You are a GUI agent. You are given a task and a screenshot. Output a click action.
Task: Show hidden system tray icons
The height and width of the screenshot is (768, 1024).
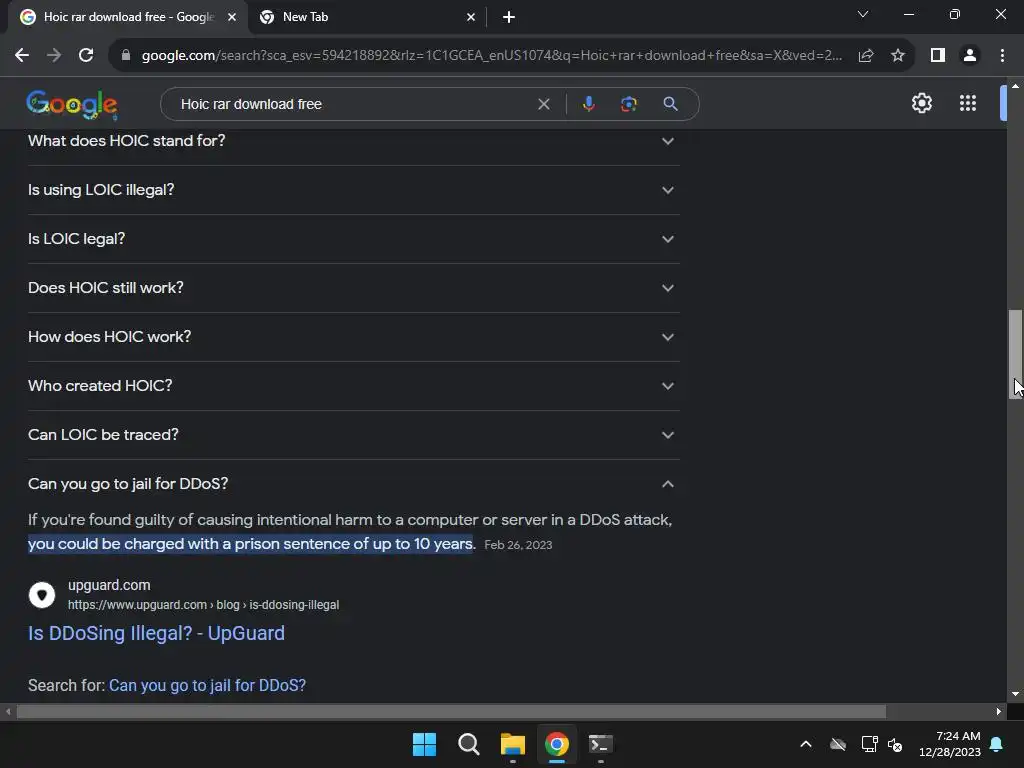(x=806, y=744)
